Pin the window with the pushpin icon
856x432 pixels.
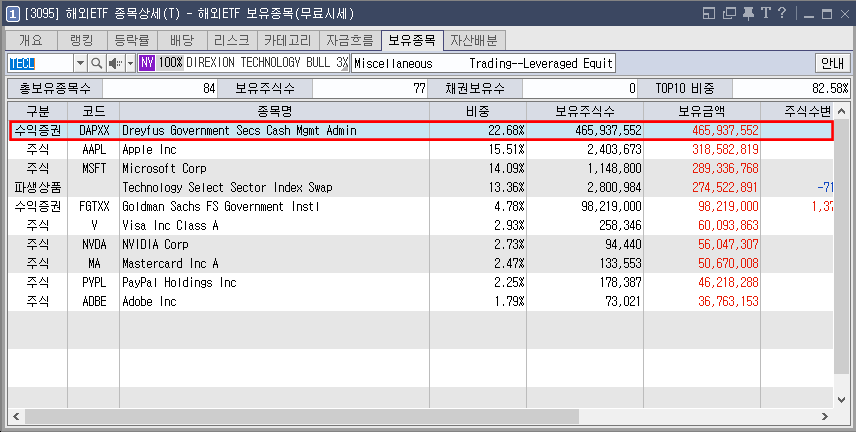click(x=748, y=13)
